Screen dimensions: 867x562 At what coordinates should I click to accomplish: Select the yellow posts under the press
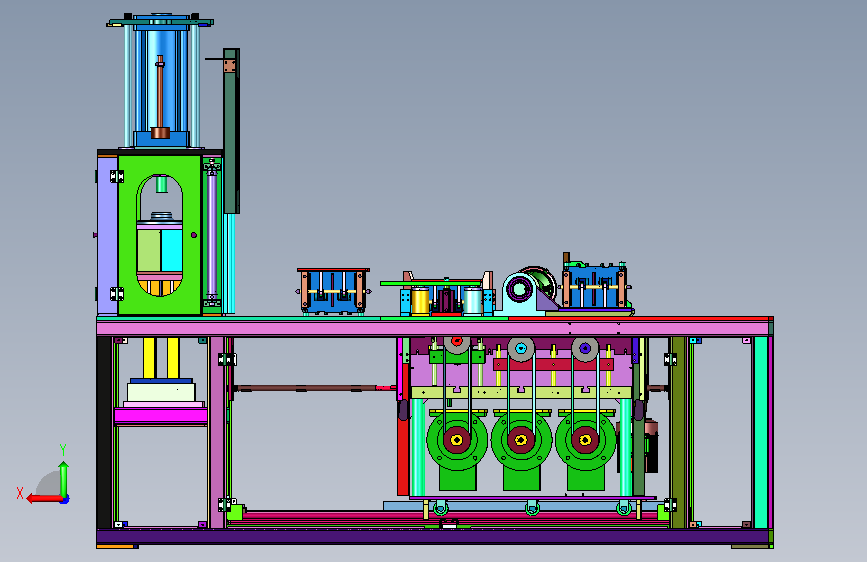161,358
